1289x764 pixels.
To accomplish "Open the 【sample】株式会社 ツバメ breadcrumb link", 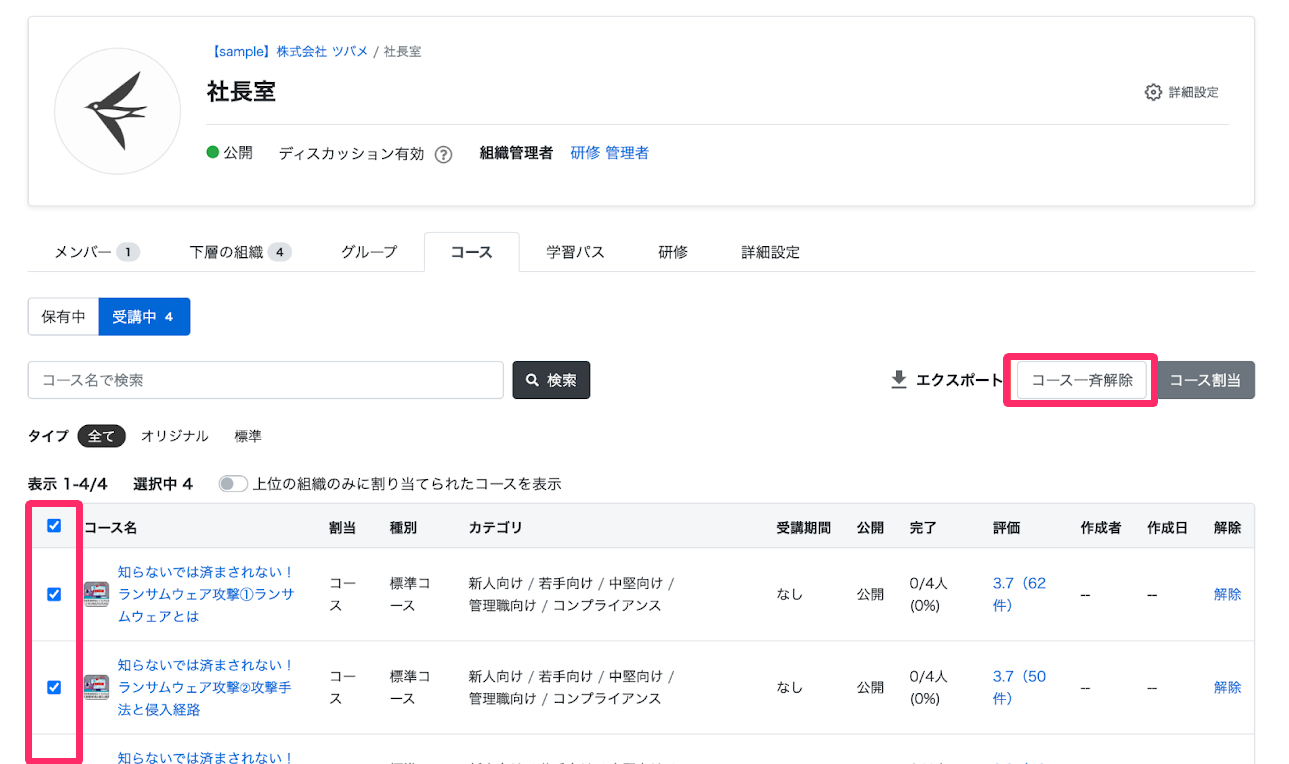I will coord(288,51).
